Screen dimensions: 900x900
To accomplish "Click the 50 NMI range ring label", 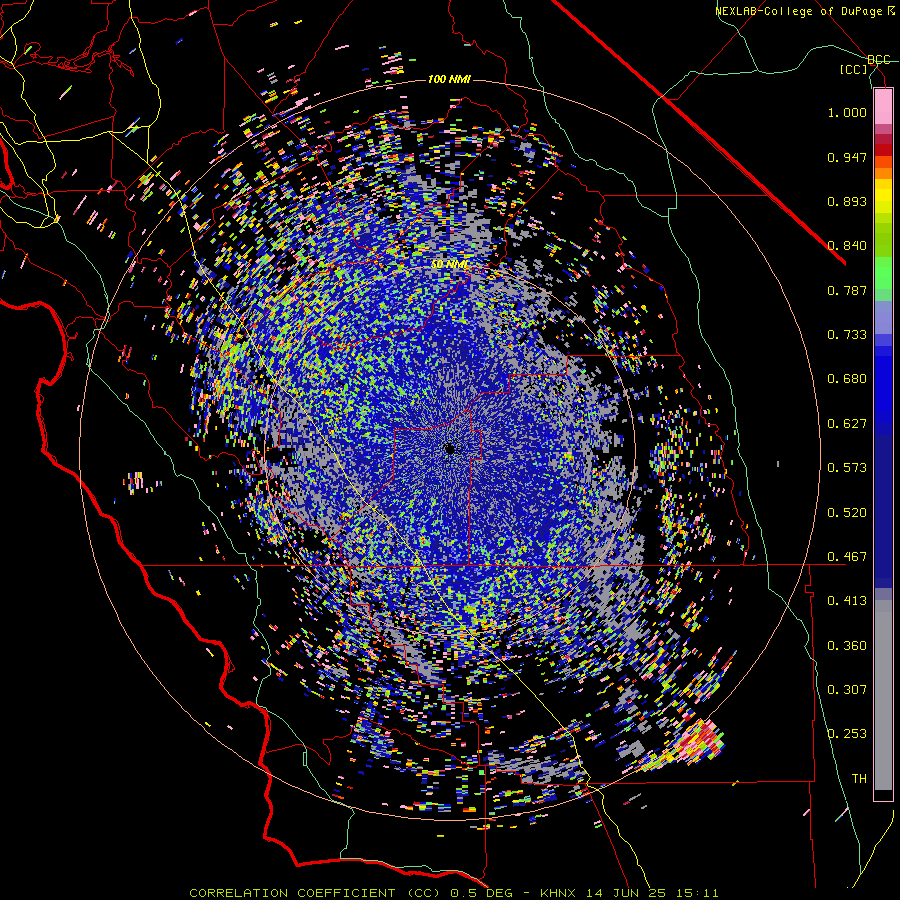I will click(x=450, y=265).
